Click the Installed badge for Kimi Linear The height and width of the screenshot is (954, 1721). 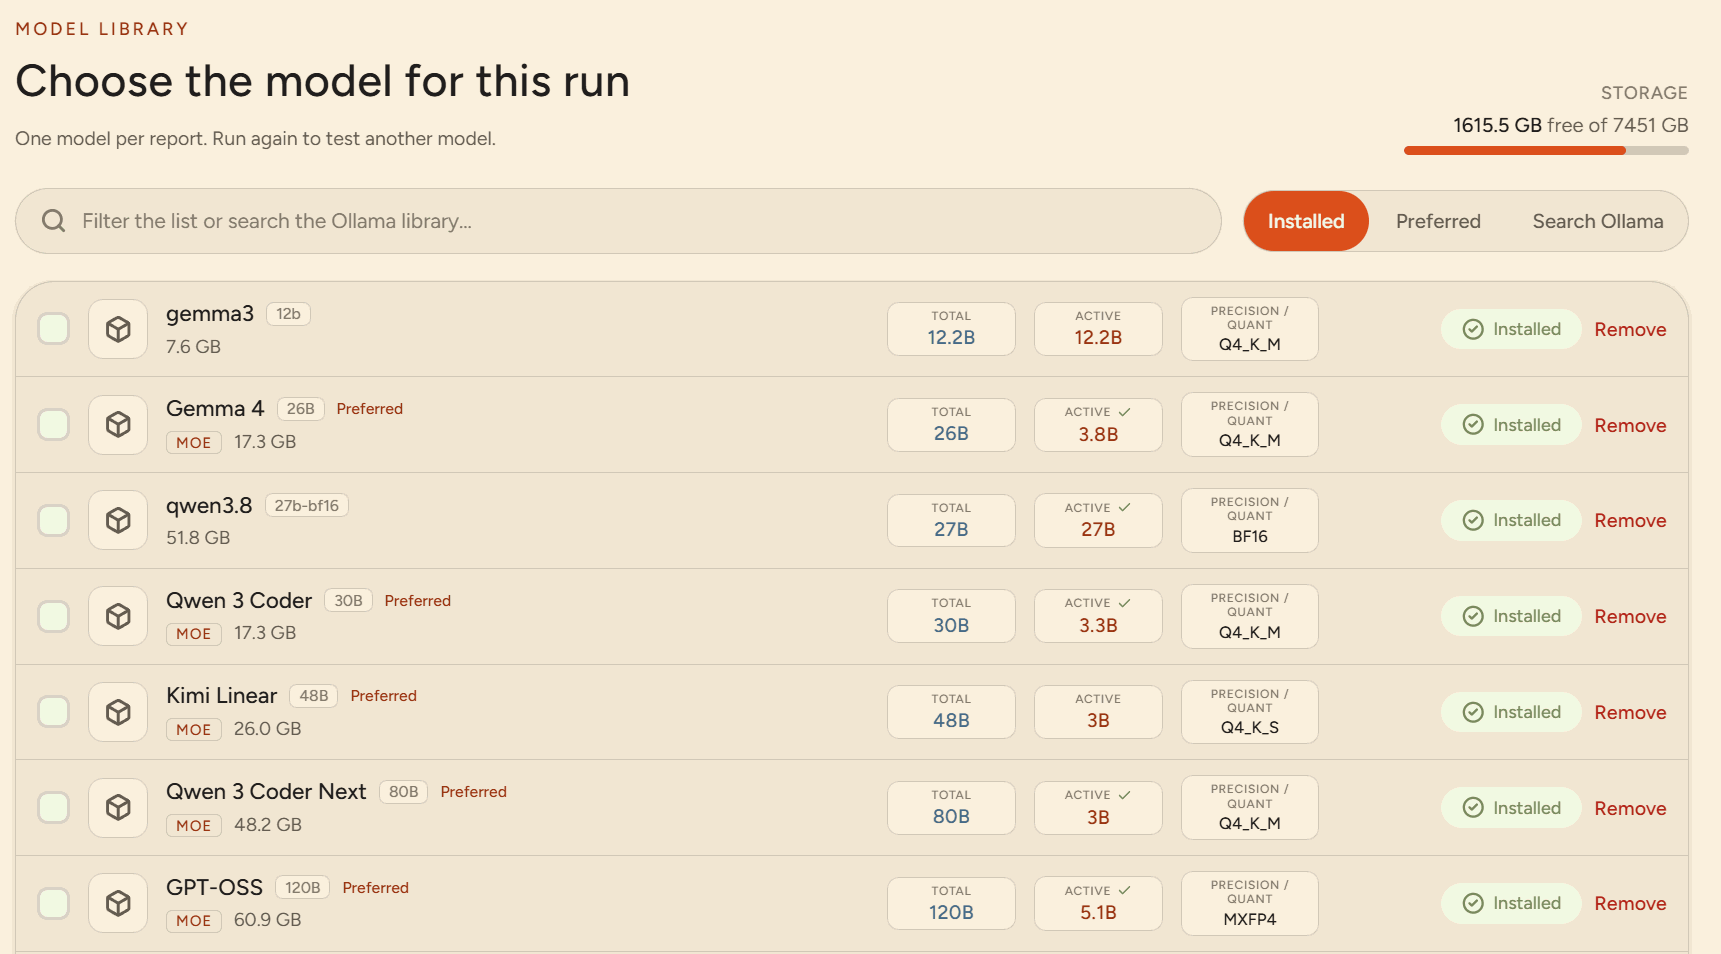1511,712
